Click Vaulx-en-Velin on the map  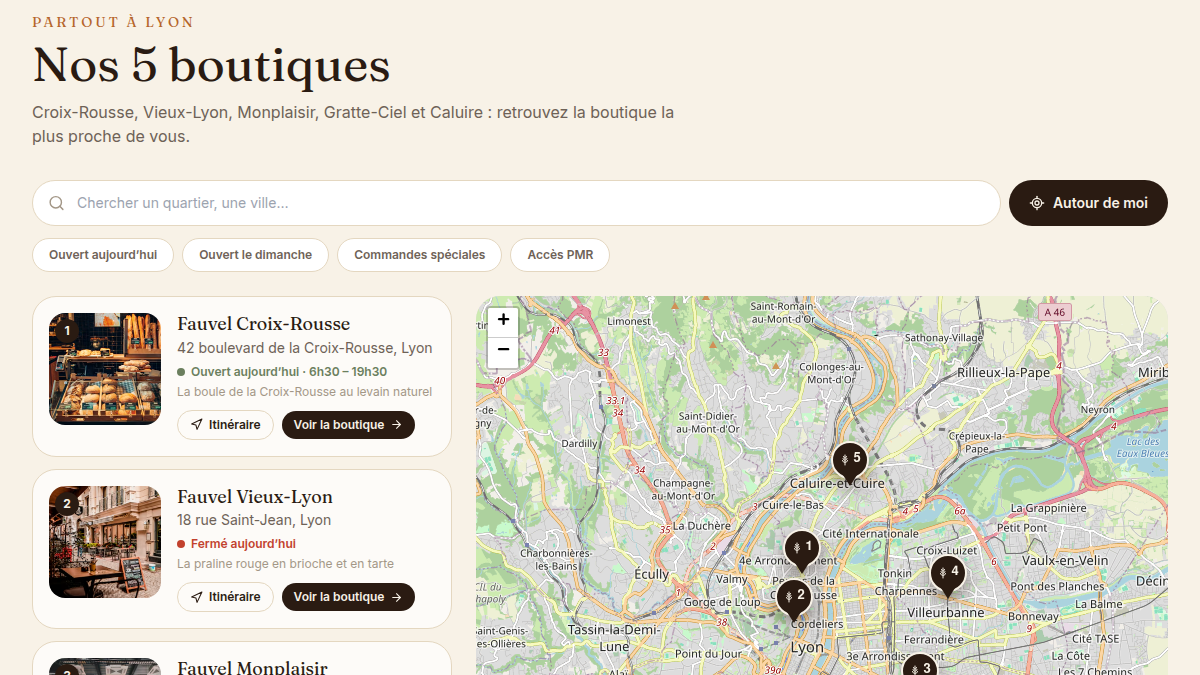(x=1065, y=561)
